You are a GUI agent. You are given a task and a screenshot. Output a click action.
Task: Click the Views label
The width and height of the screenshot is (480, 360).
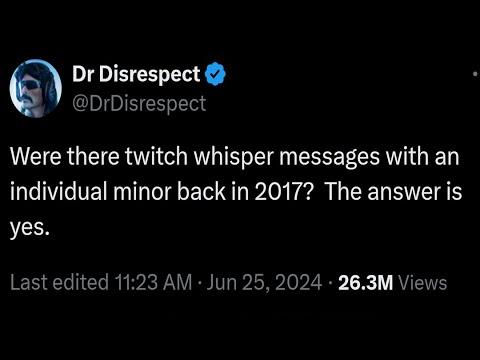423,283
